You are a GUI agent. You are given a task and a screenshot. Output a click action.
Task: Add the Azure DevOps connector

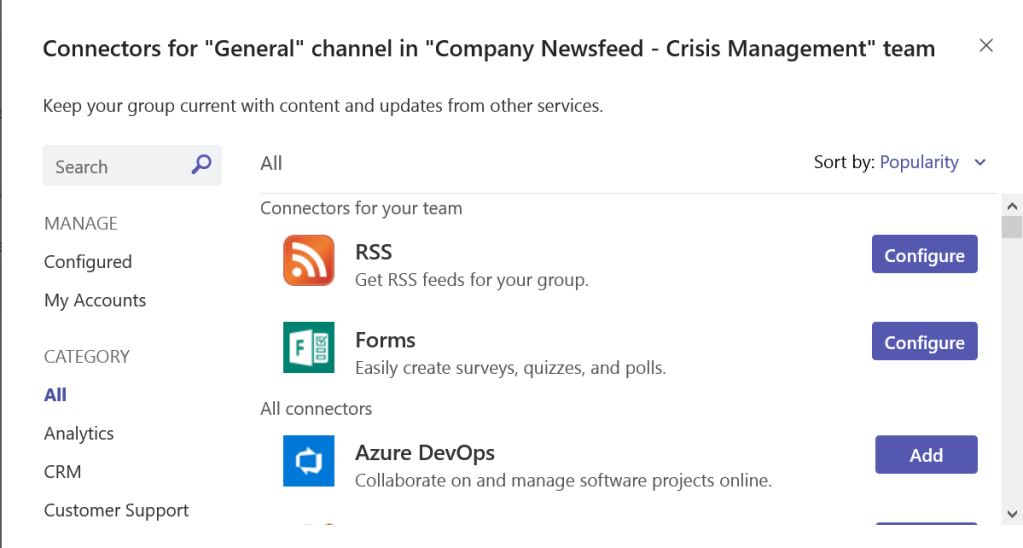926,455
